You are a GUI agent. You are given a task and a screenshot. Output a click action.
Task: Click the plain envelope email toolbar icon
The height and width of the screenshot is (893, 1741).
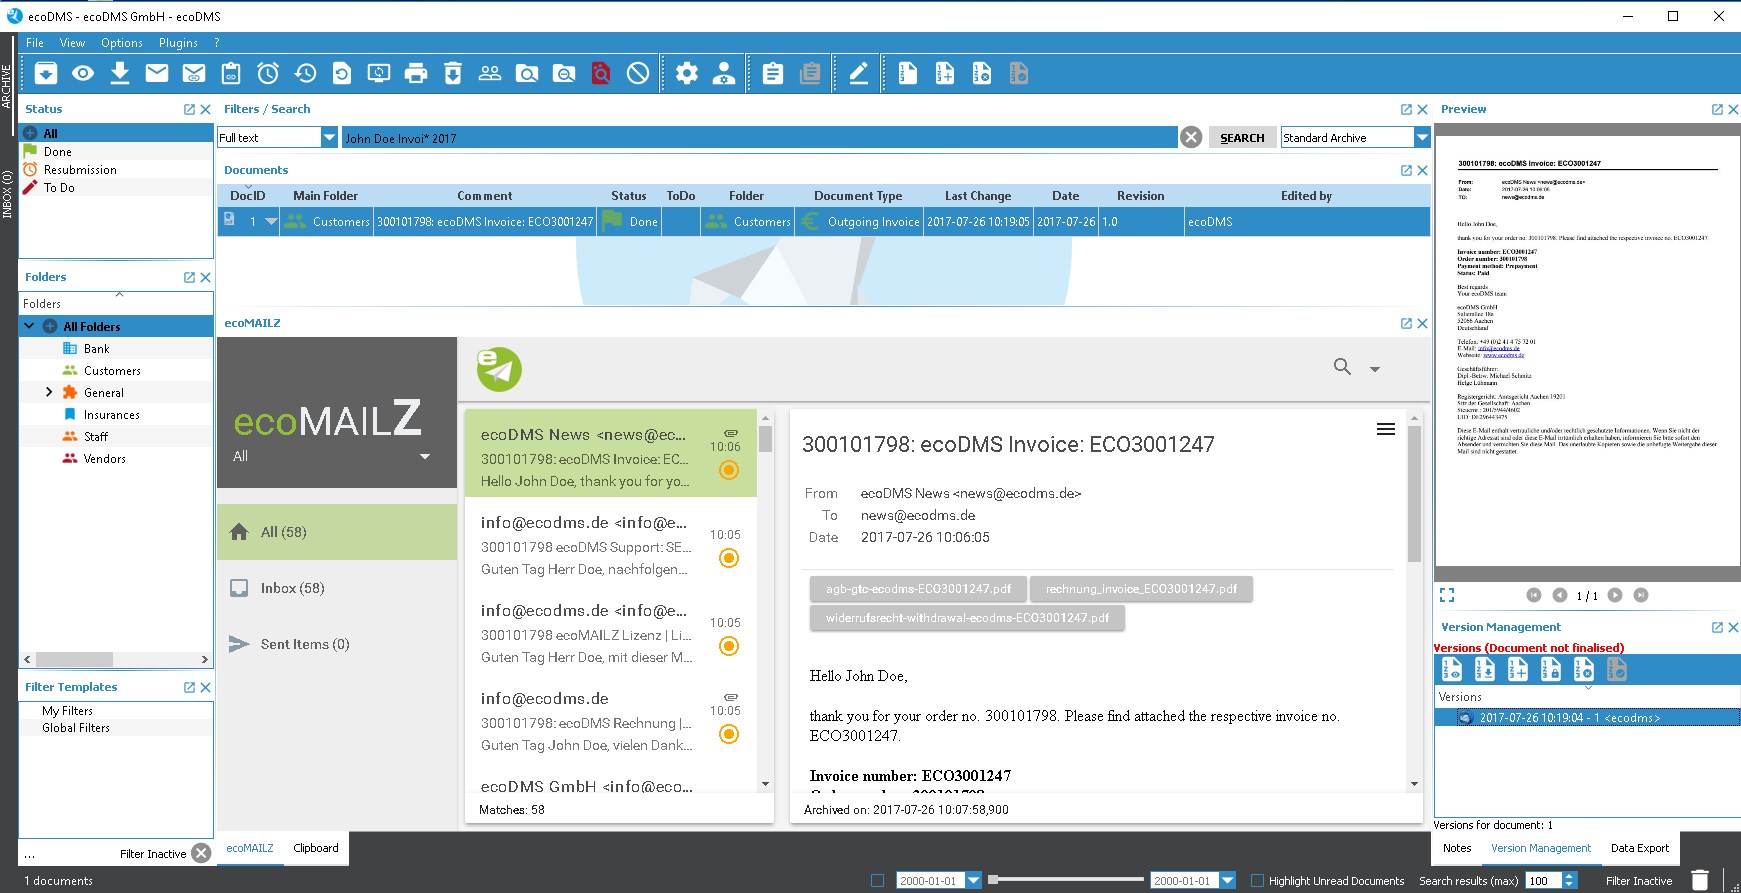[x=157, y=73]
